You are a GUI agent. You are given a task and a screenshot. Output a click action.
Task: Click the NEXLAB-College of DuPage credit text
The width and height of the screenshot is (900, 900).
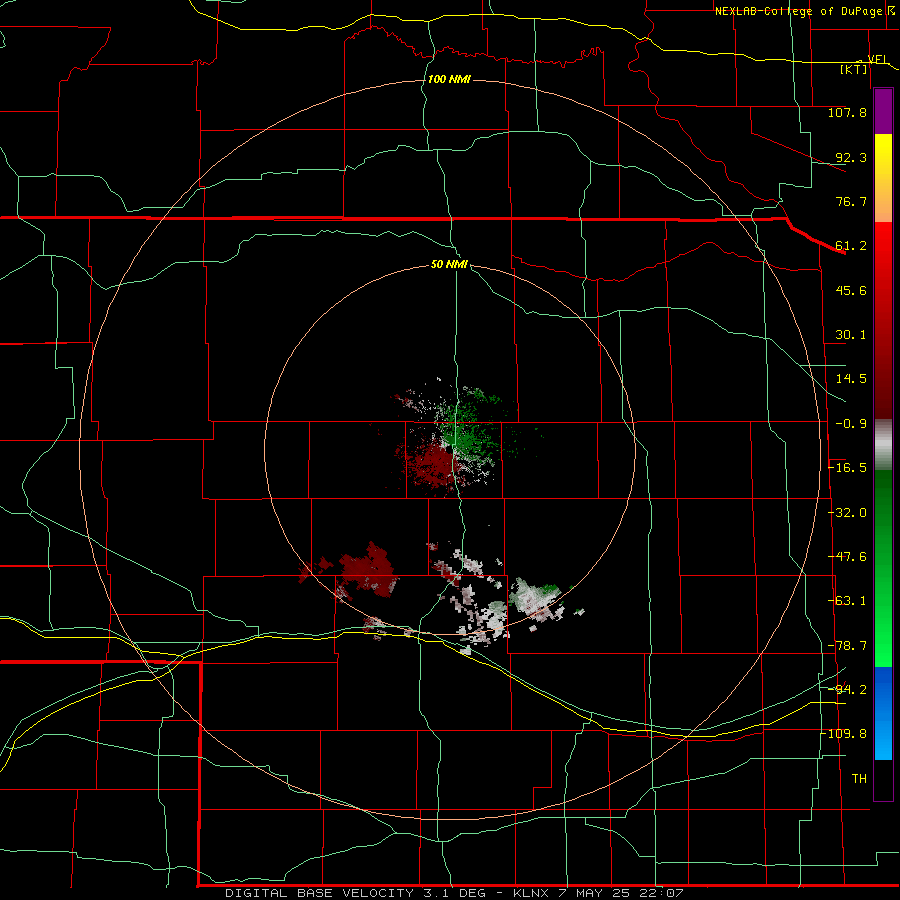[798, 11]
